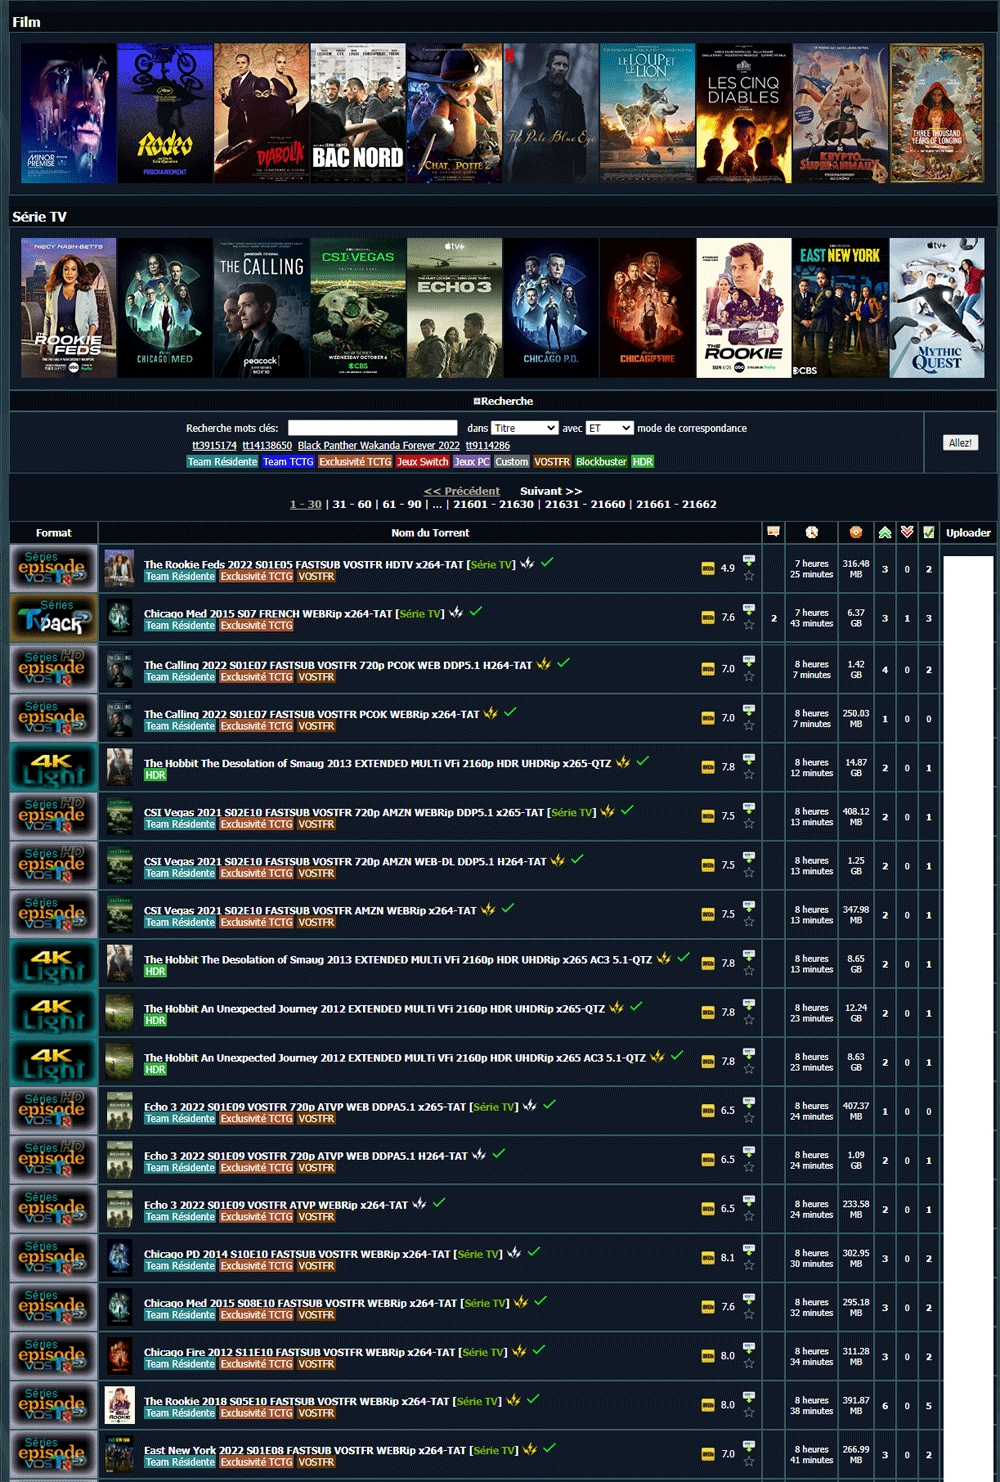
Task: Sort by the orange file size icon
Action: point(855,532)
